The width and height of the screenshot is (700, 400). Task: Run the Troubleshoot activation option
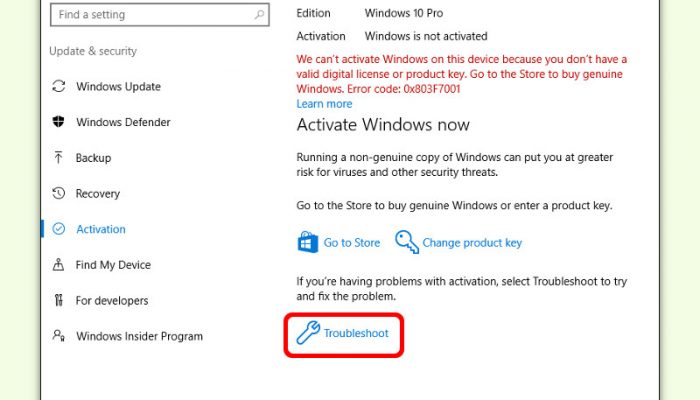coord(356,333)
